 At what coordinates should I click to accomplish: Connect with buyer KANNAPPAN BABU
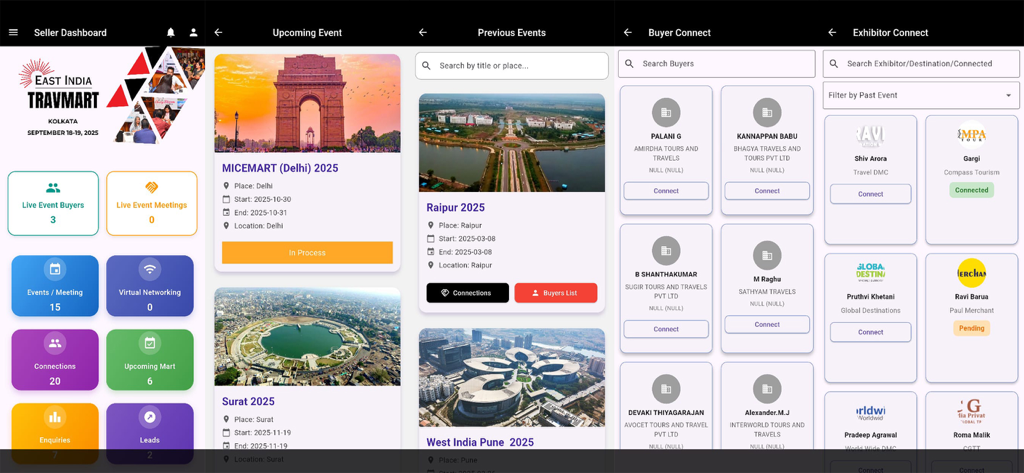point(767,191)
